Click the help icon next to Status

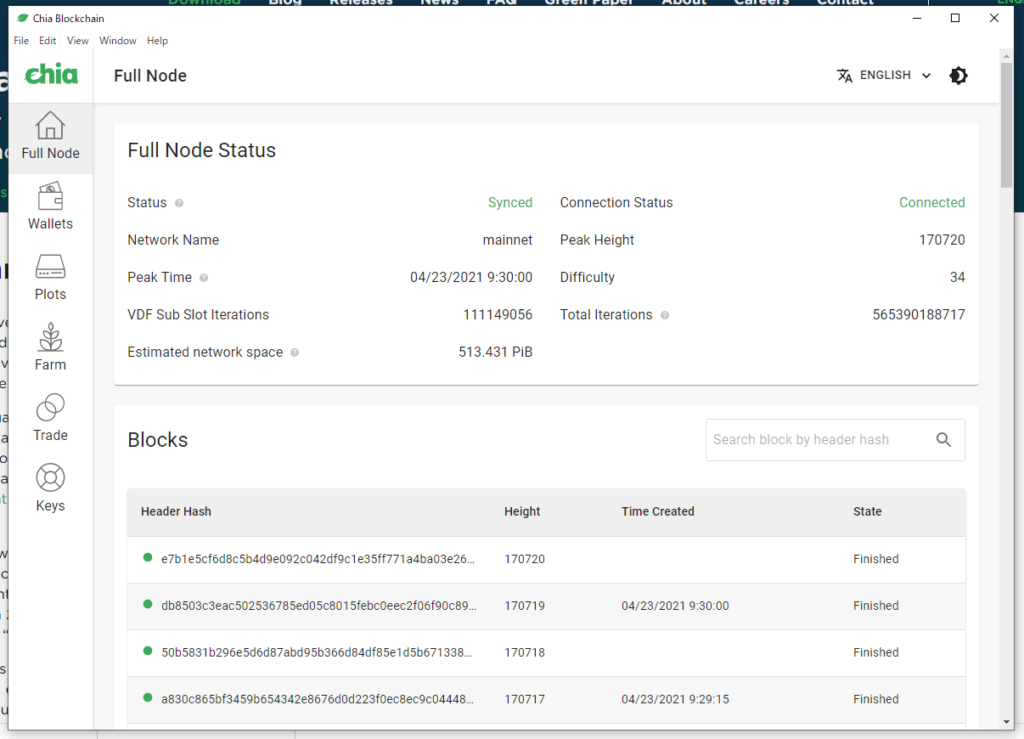pyautogui.click(x=179, y=203)
